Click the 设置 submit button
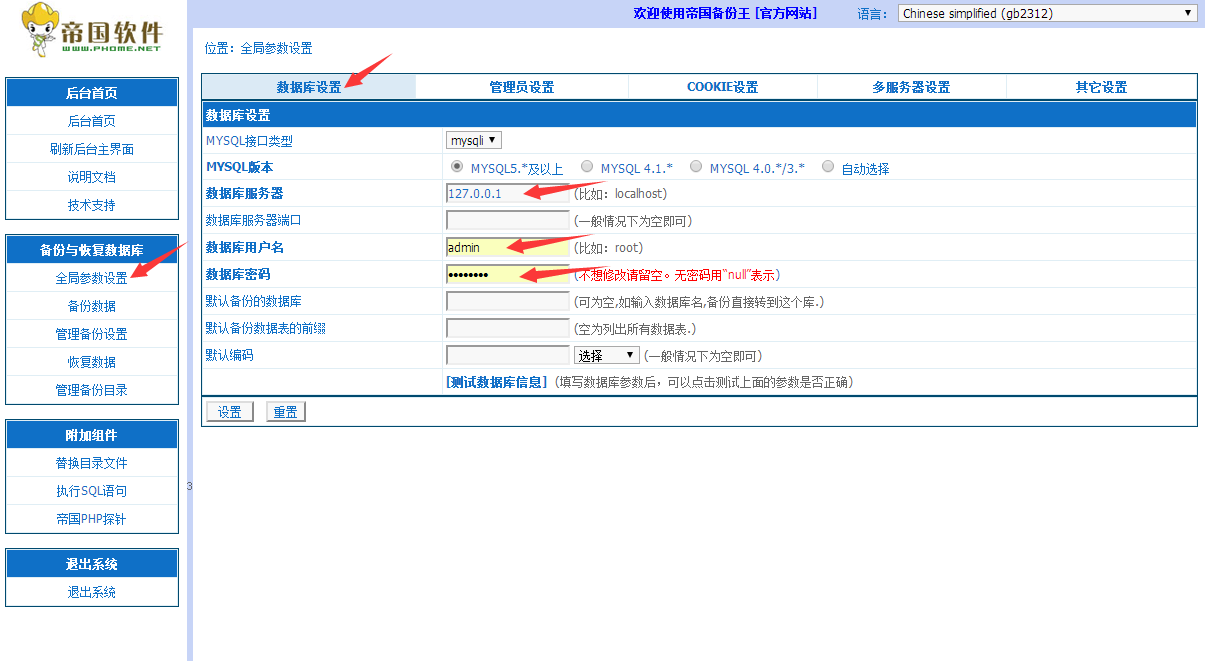 click(x=230, y=412)
